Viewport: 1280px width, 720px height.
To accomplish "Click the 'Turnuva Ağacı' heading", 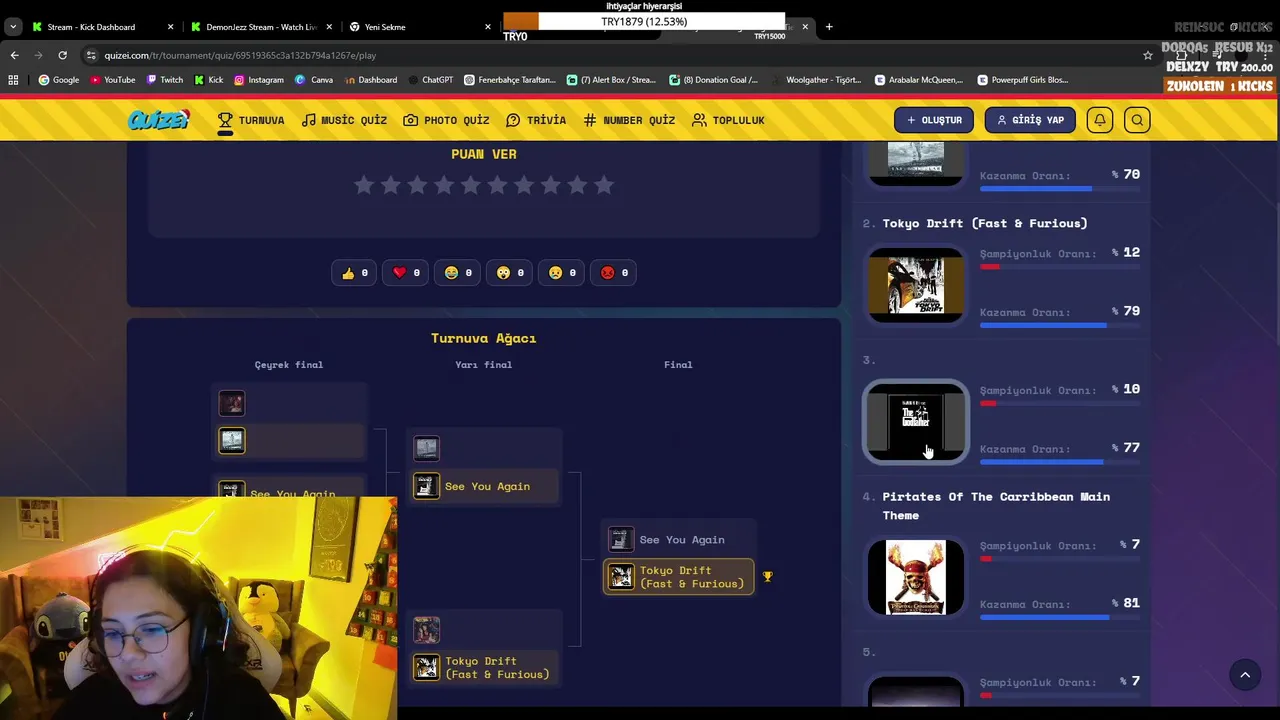I will click(x=484, y=338).
